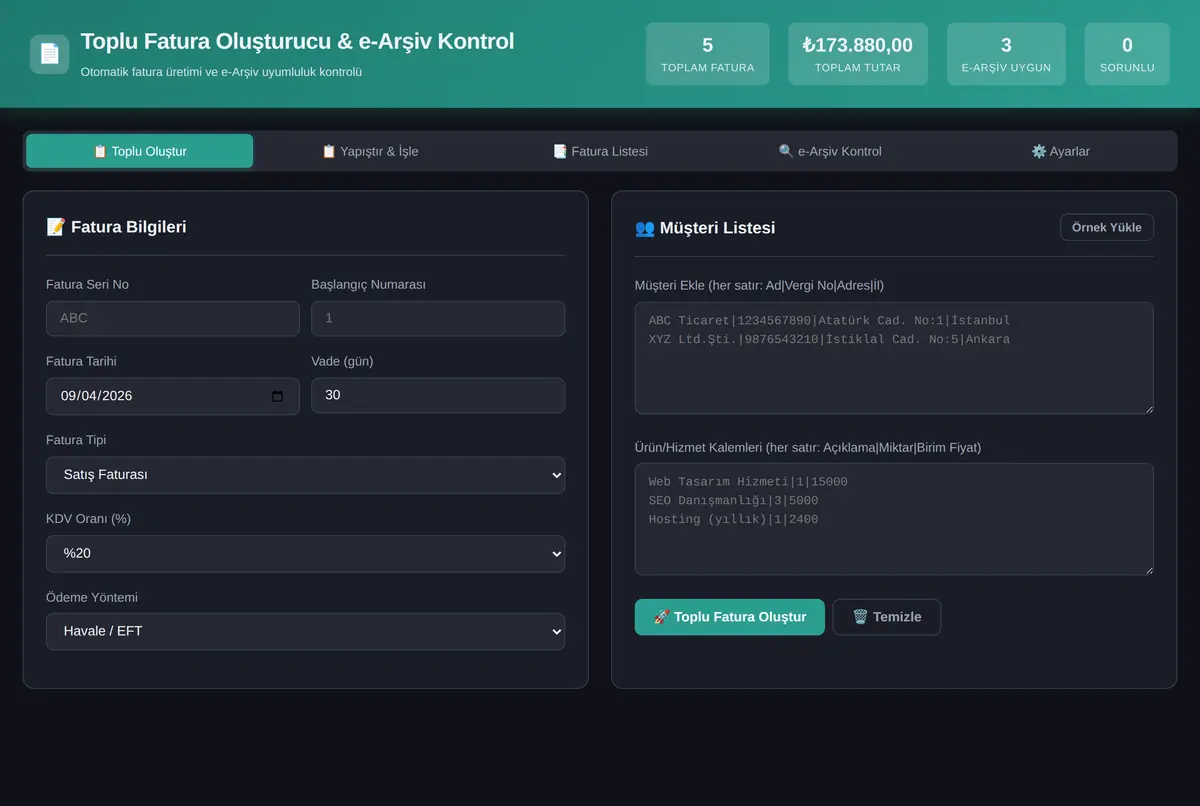This screenshot has height=806, width=1200.
Task: Open the e-Arşiv Kontrol tab
Action: (830, 151)
